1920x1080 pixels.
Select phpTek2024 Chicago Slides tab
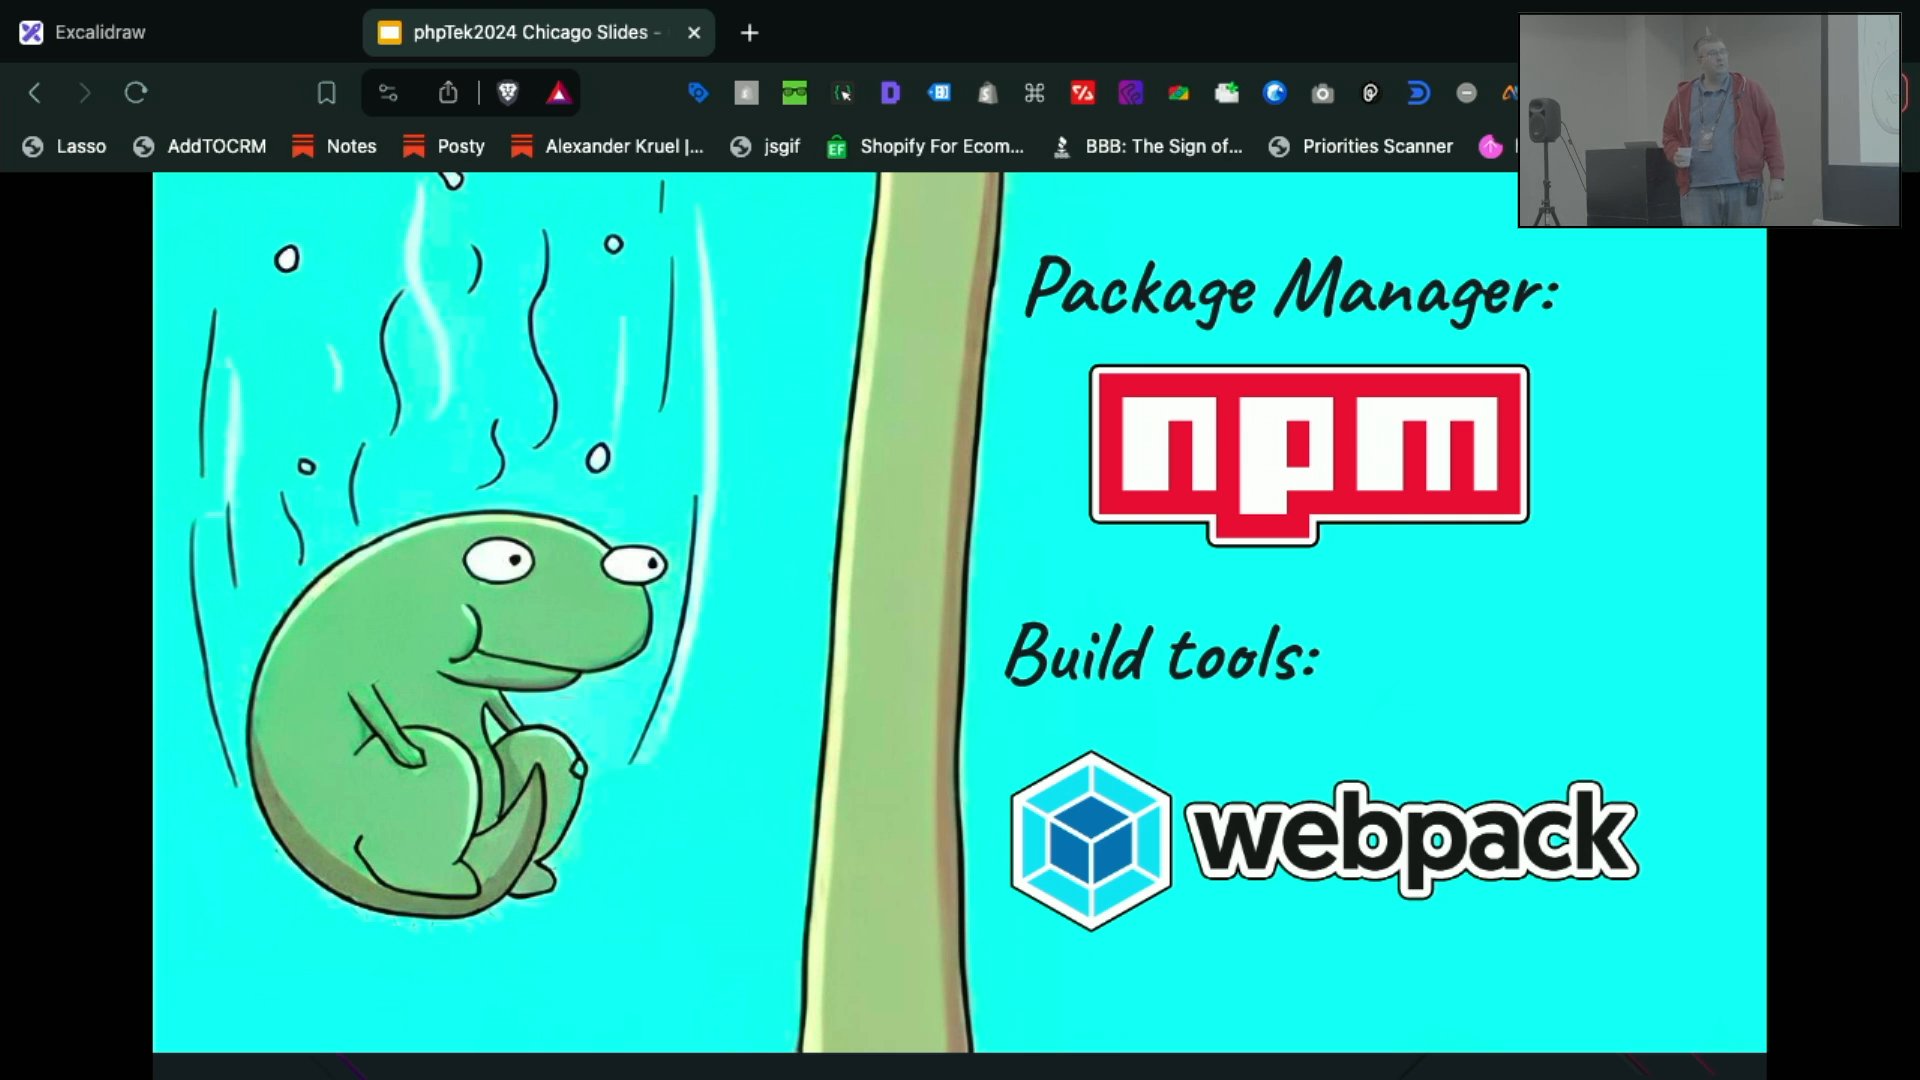[x=530, y=32]
